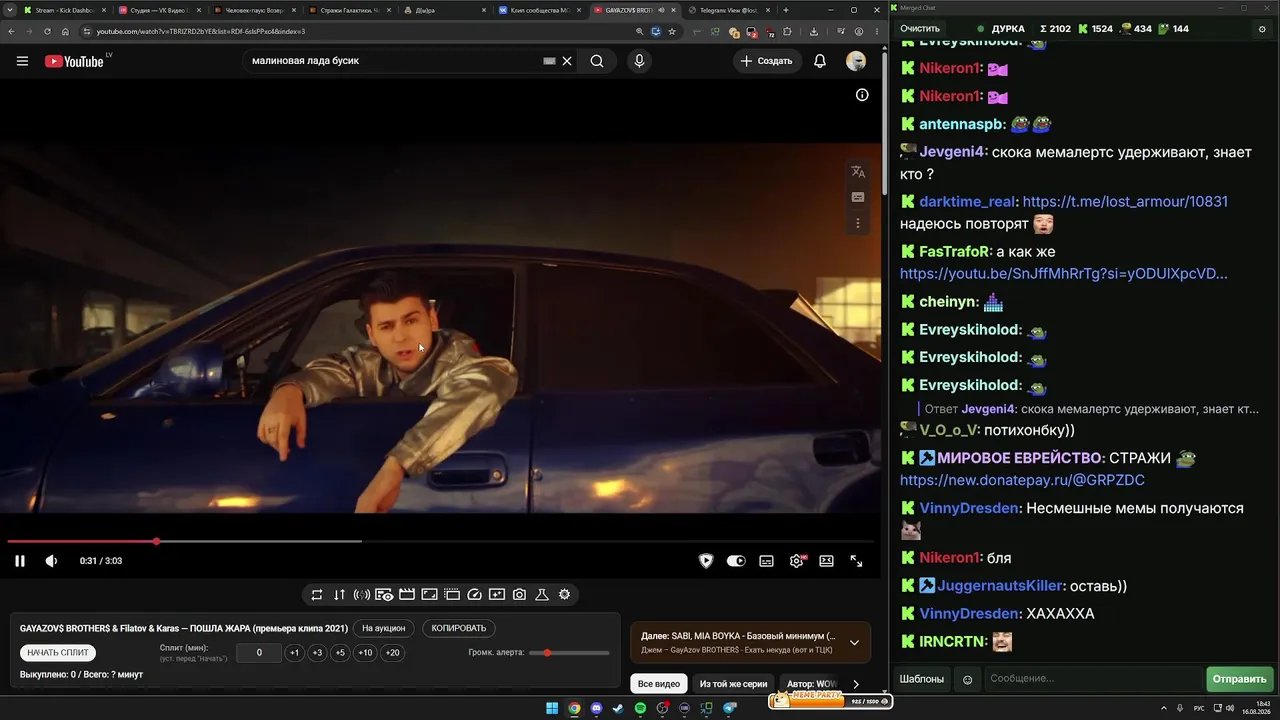The width and height of the screenshot is (1280, 720).
Task: Expand the Далее up-next playlist panel
Action: [854, 642]
